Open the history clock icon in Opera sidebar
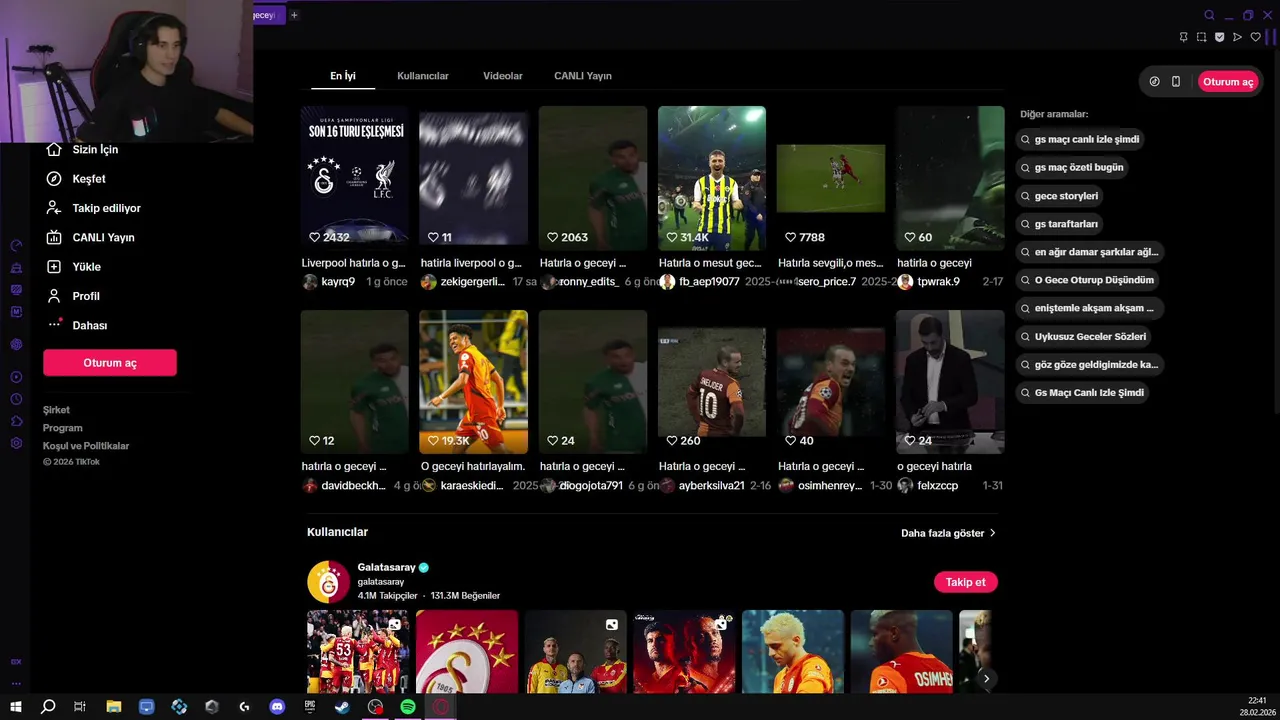 click(16, 399)
